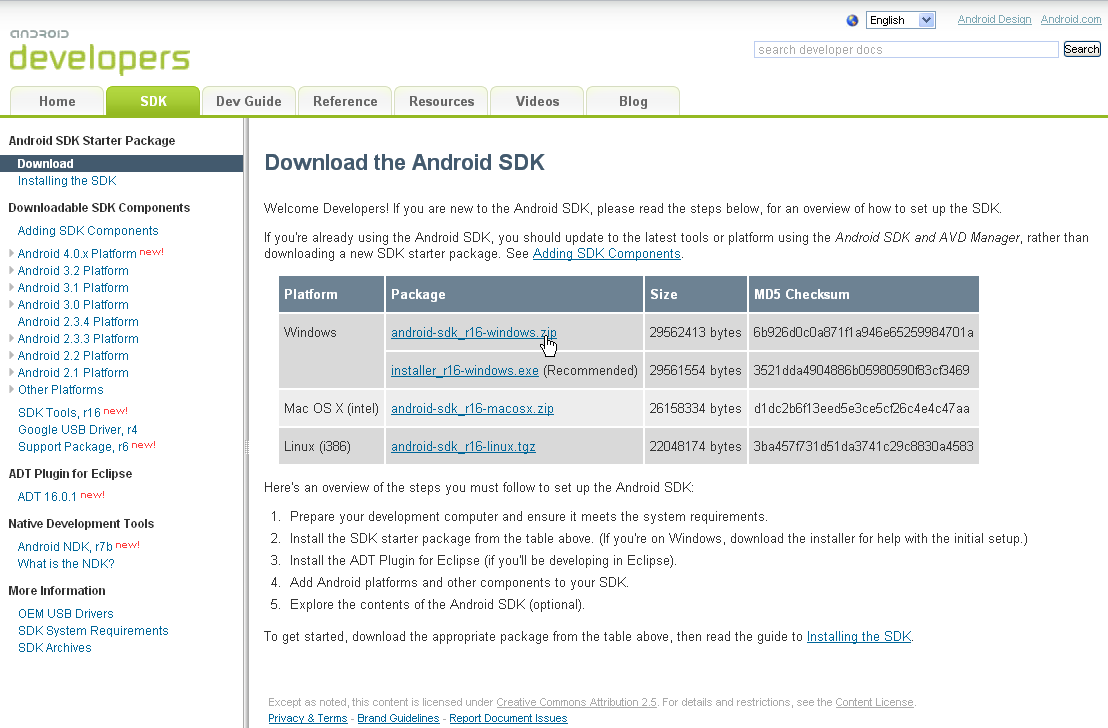Image resolution: width=1108 pixels, height=728 pixels.
Task: Open Android 3.1 Platform link
Action: point(73,288)
